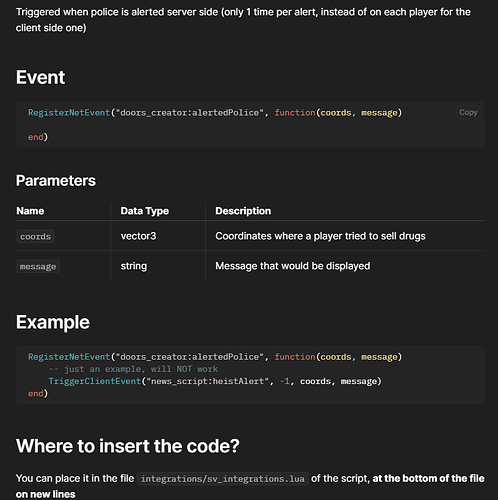This screenshot has height=500, width=498.
Task: Click the vector3 data type cell
Action: 138,236
